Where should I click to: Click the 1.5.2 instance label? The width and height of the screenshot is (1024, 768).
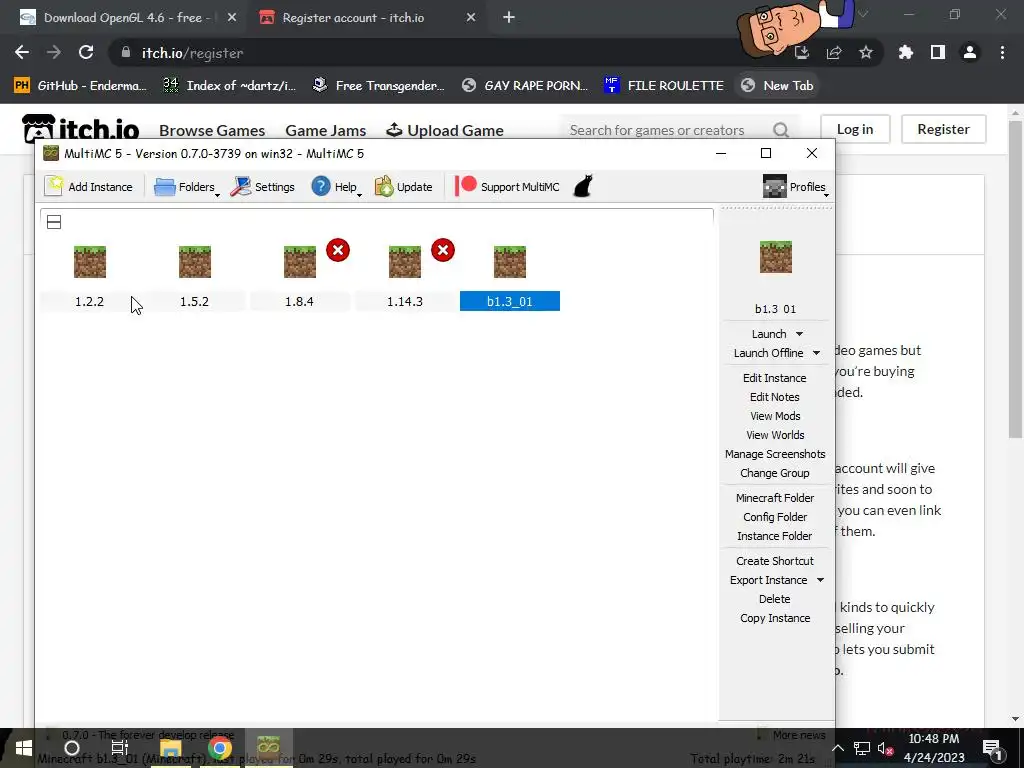(195, 301)
